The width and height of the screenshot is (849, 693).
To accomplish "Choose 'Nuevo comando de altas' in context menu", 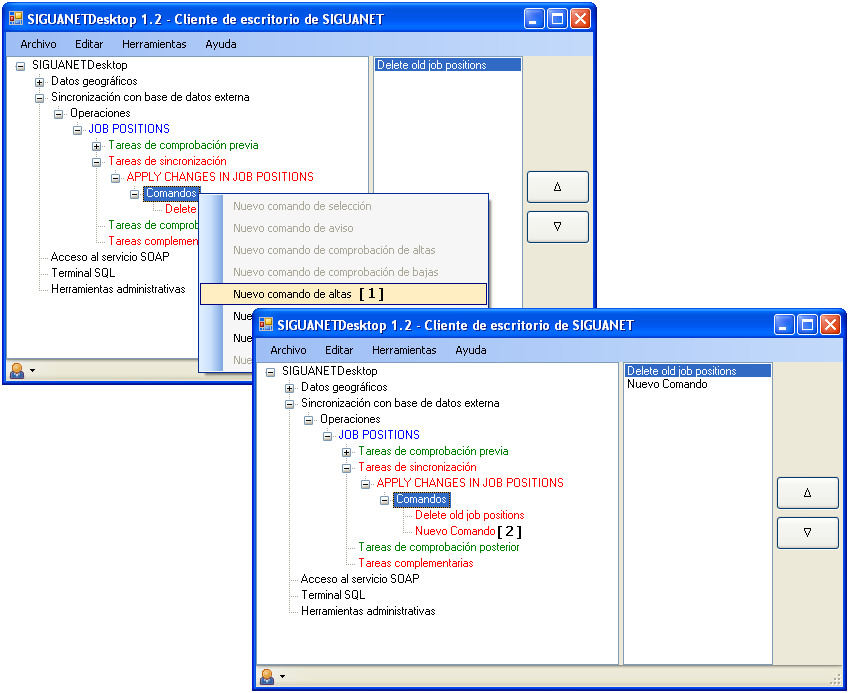I will [343, 294].
